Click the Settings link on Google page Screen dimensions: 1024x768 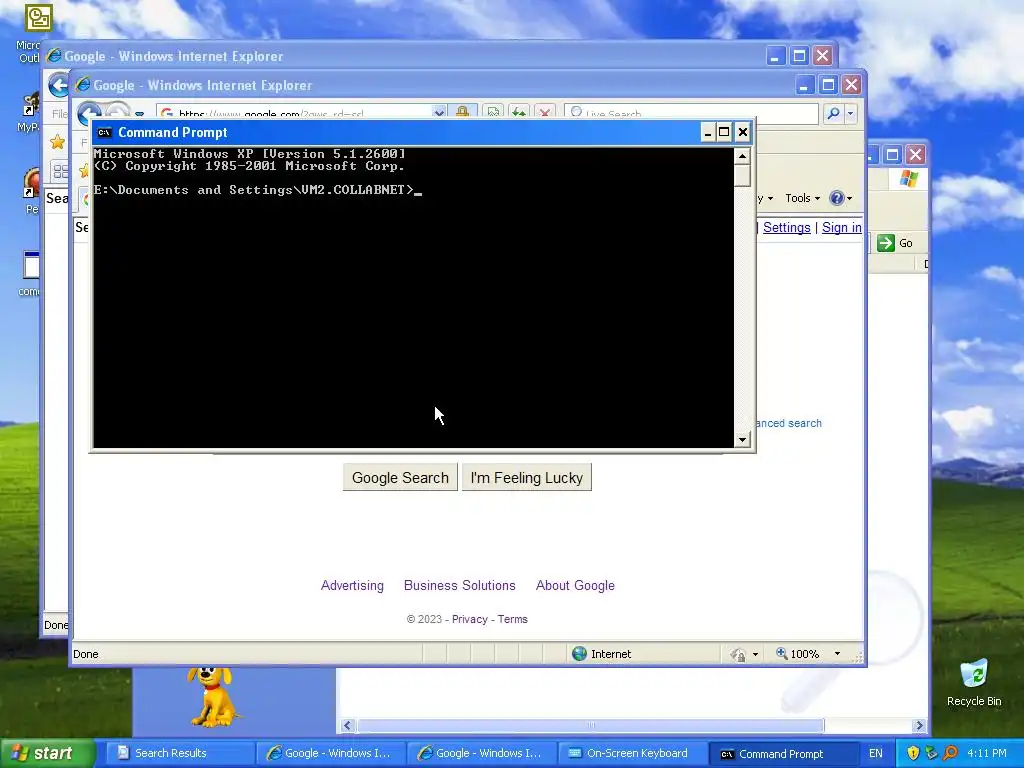(786, 227)
